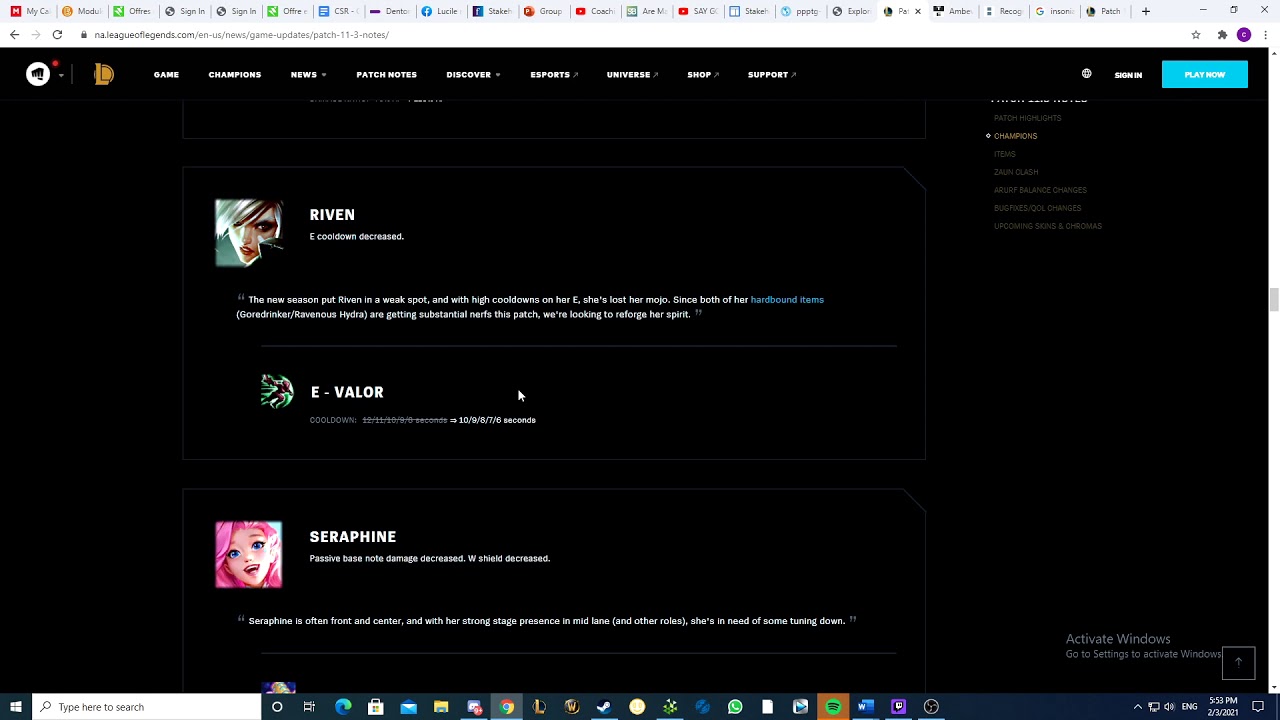The height and width of the screenshot is (720, 1280).
Task: Click the Play Now button
Action: coord(1204,74)
